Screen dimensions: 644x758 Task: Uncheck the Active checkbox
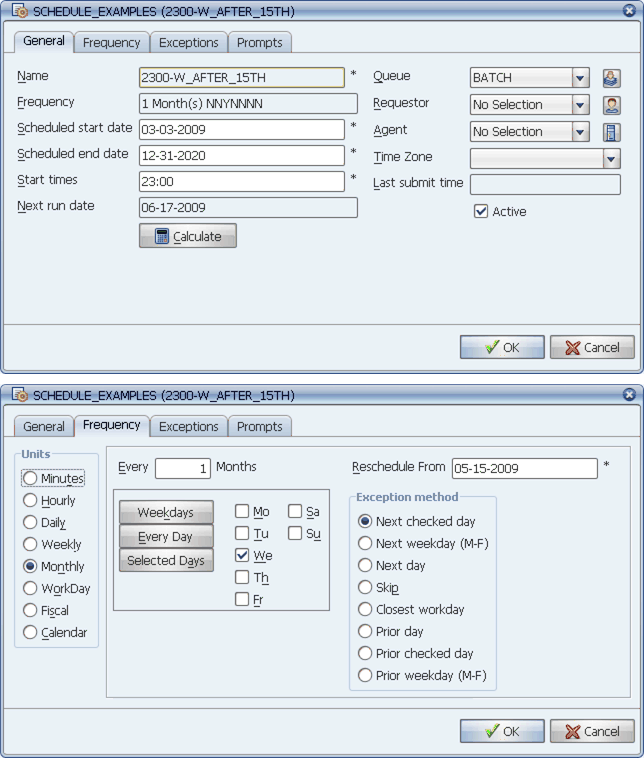coord(481,211)
